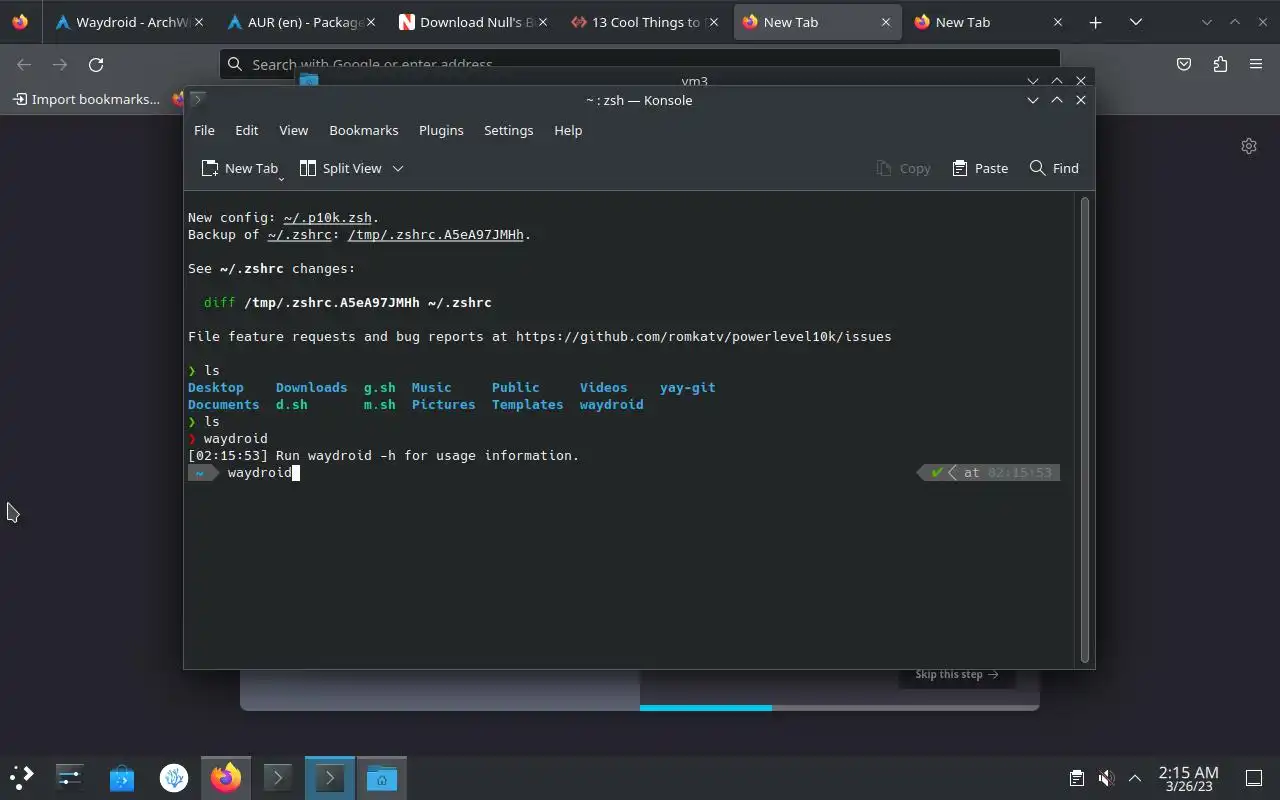Open a new Firefox tab with plus button
Screen dimensions: 1280x800
[1095, 22]
